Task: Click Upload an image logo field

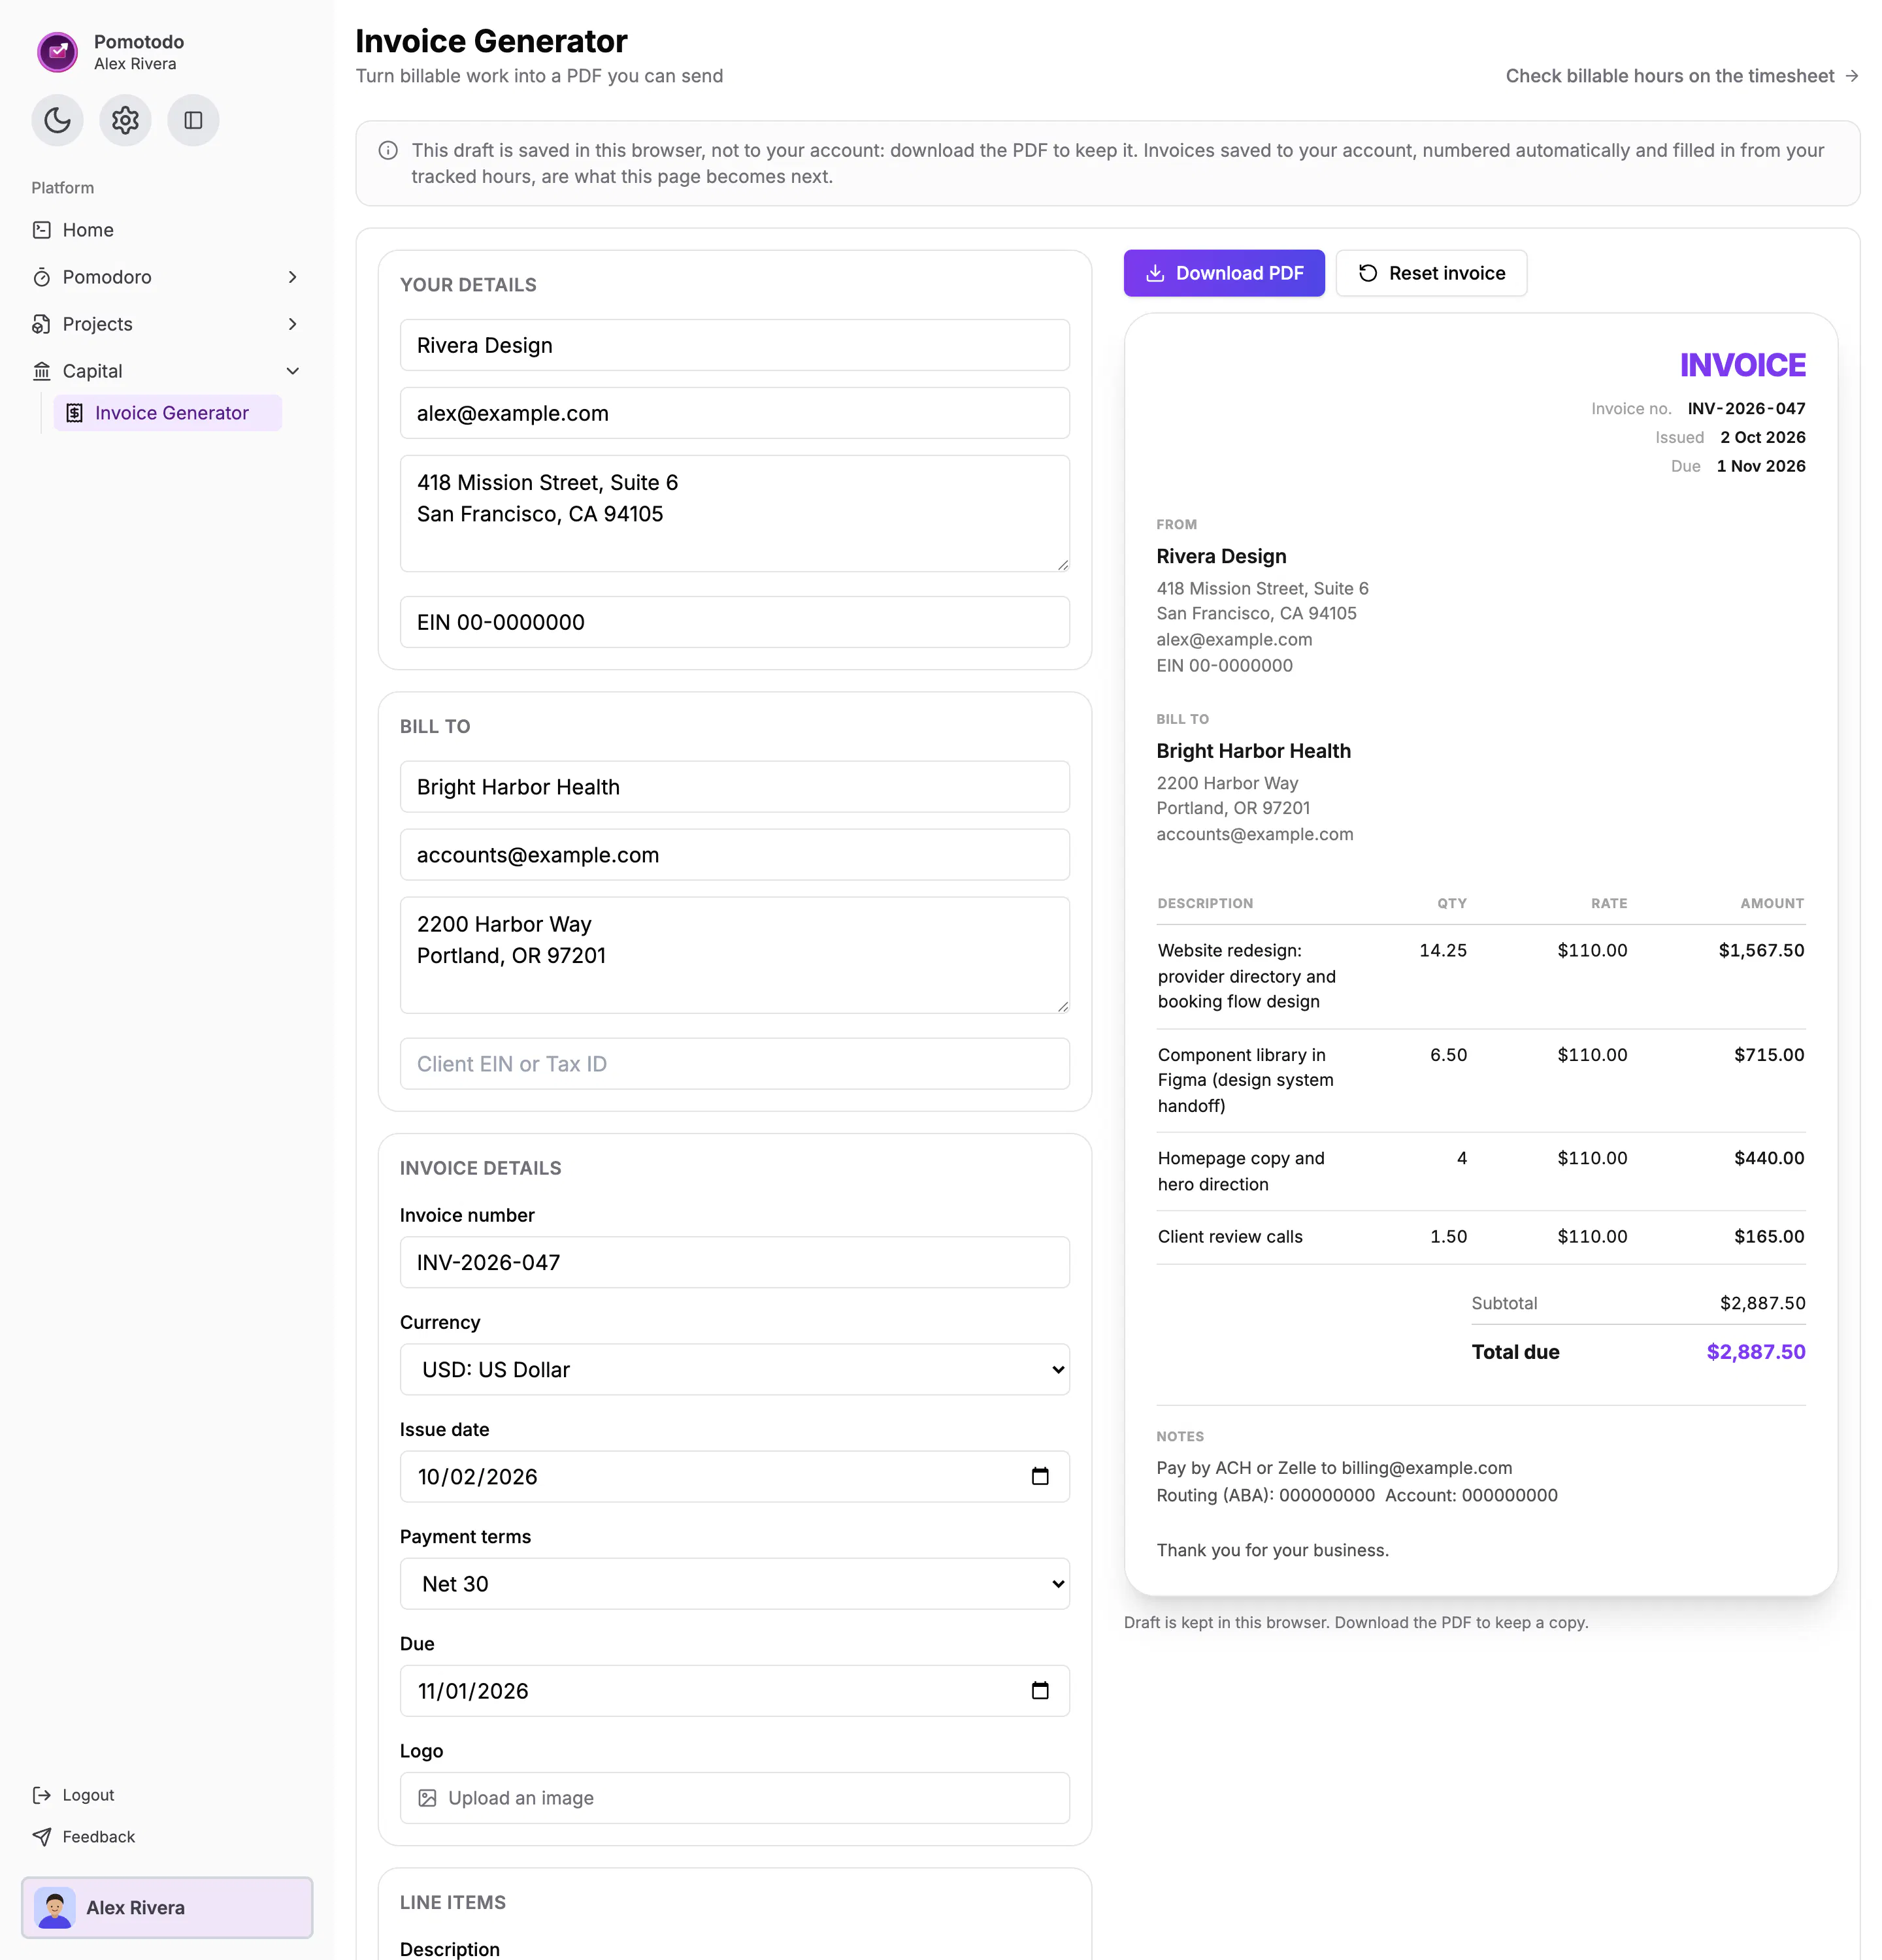Action: [x=735, y=1798]
